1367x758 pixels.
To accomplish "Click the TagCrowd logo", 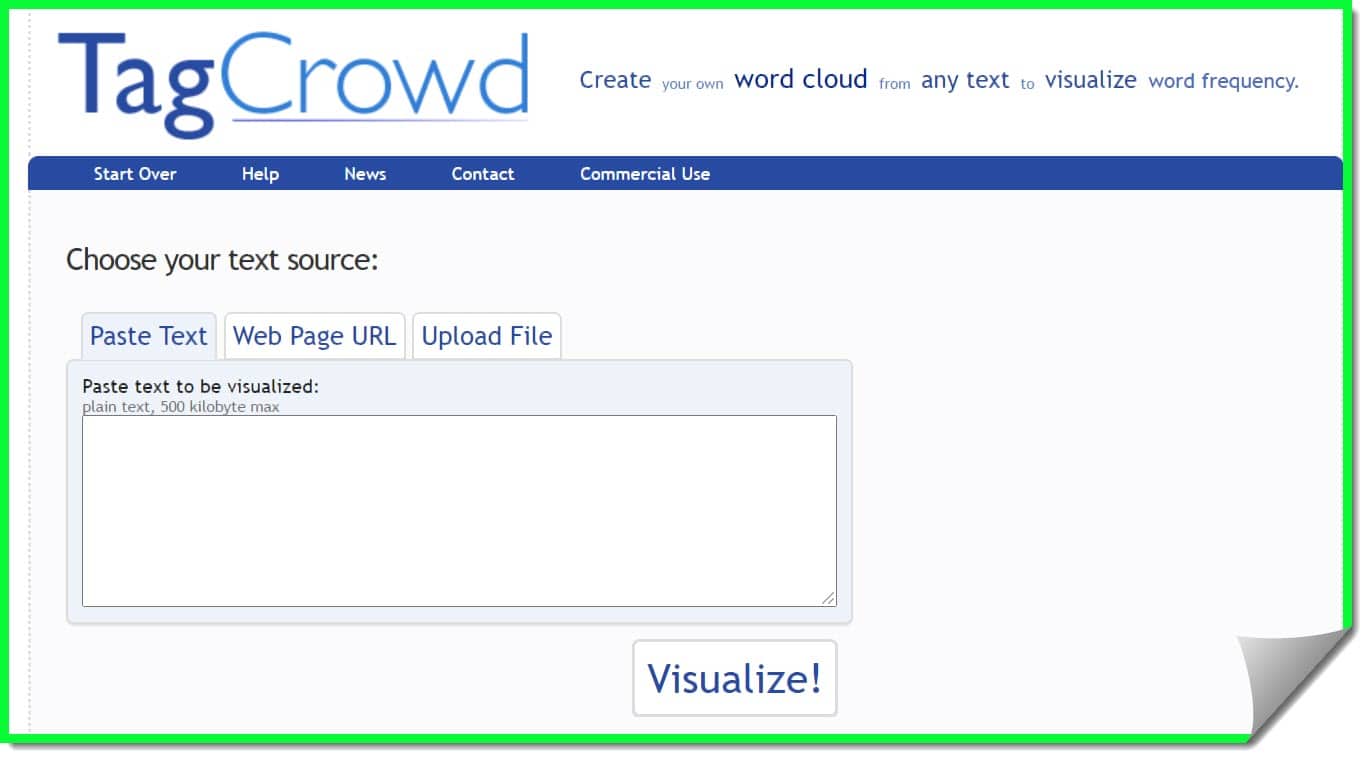I will coord(293,83).
